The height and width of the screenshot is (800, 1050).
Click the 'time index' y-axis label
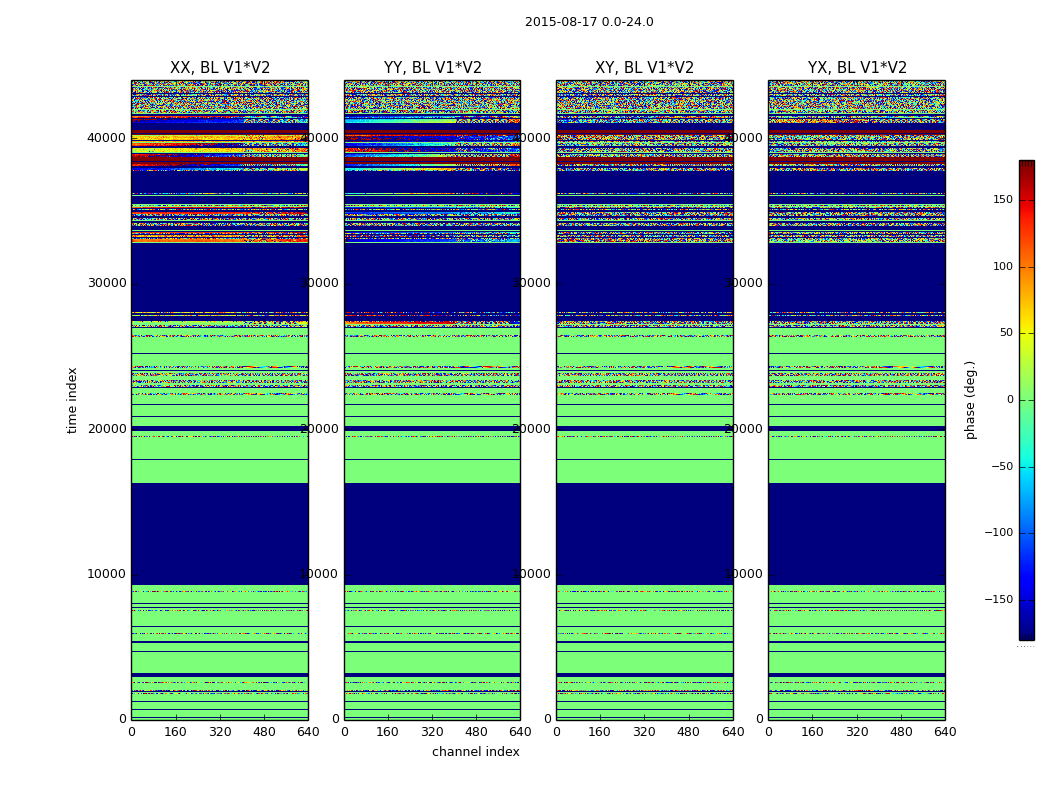pos(72,400)
